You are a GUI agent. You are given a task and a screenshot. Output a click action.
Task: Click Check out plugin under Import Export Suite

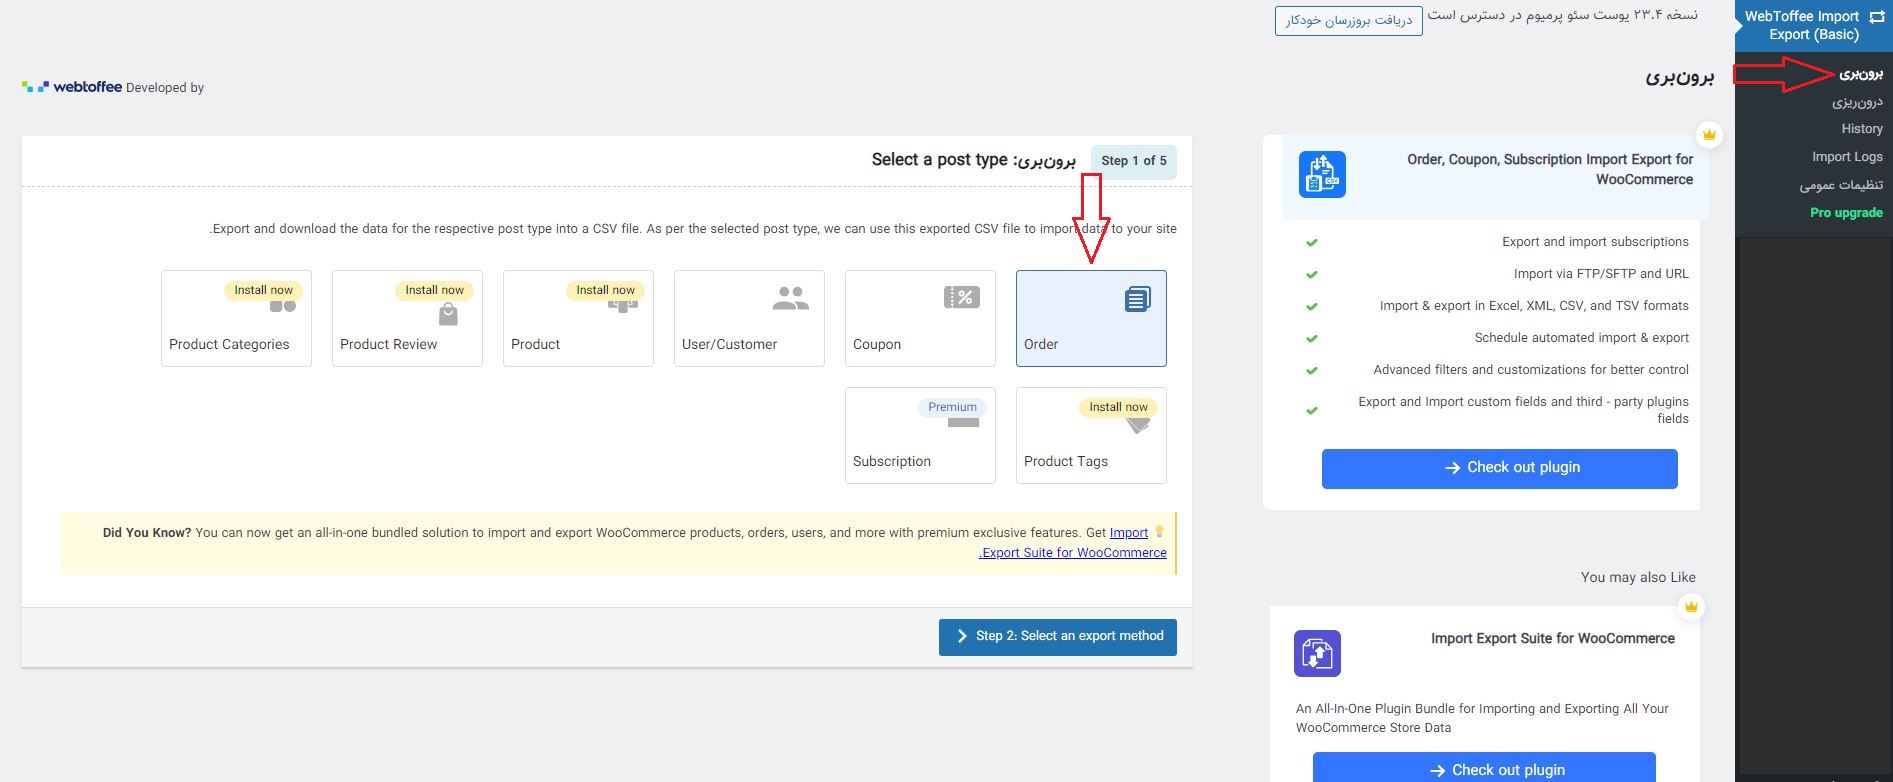(x=1484, y=767)
